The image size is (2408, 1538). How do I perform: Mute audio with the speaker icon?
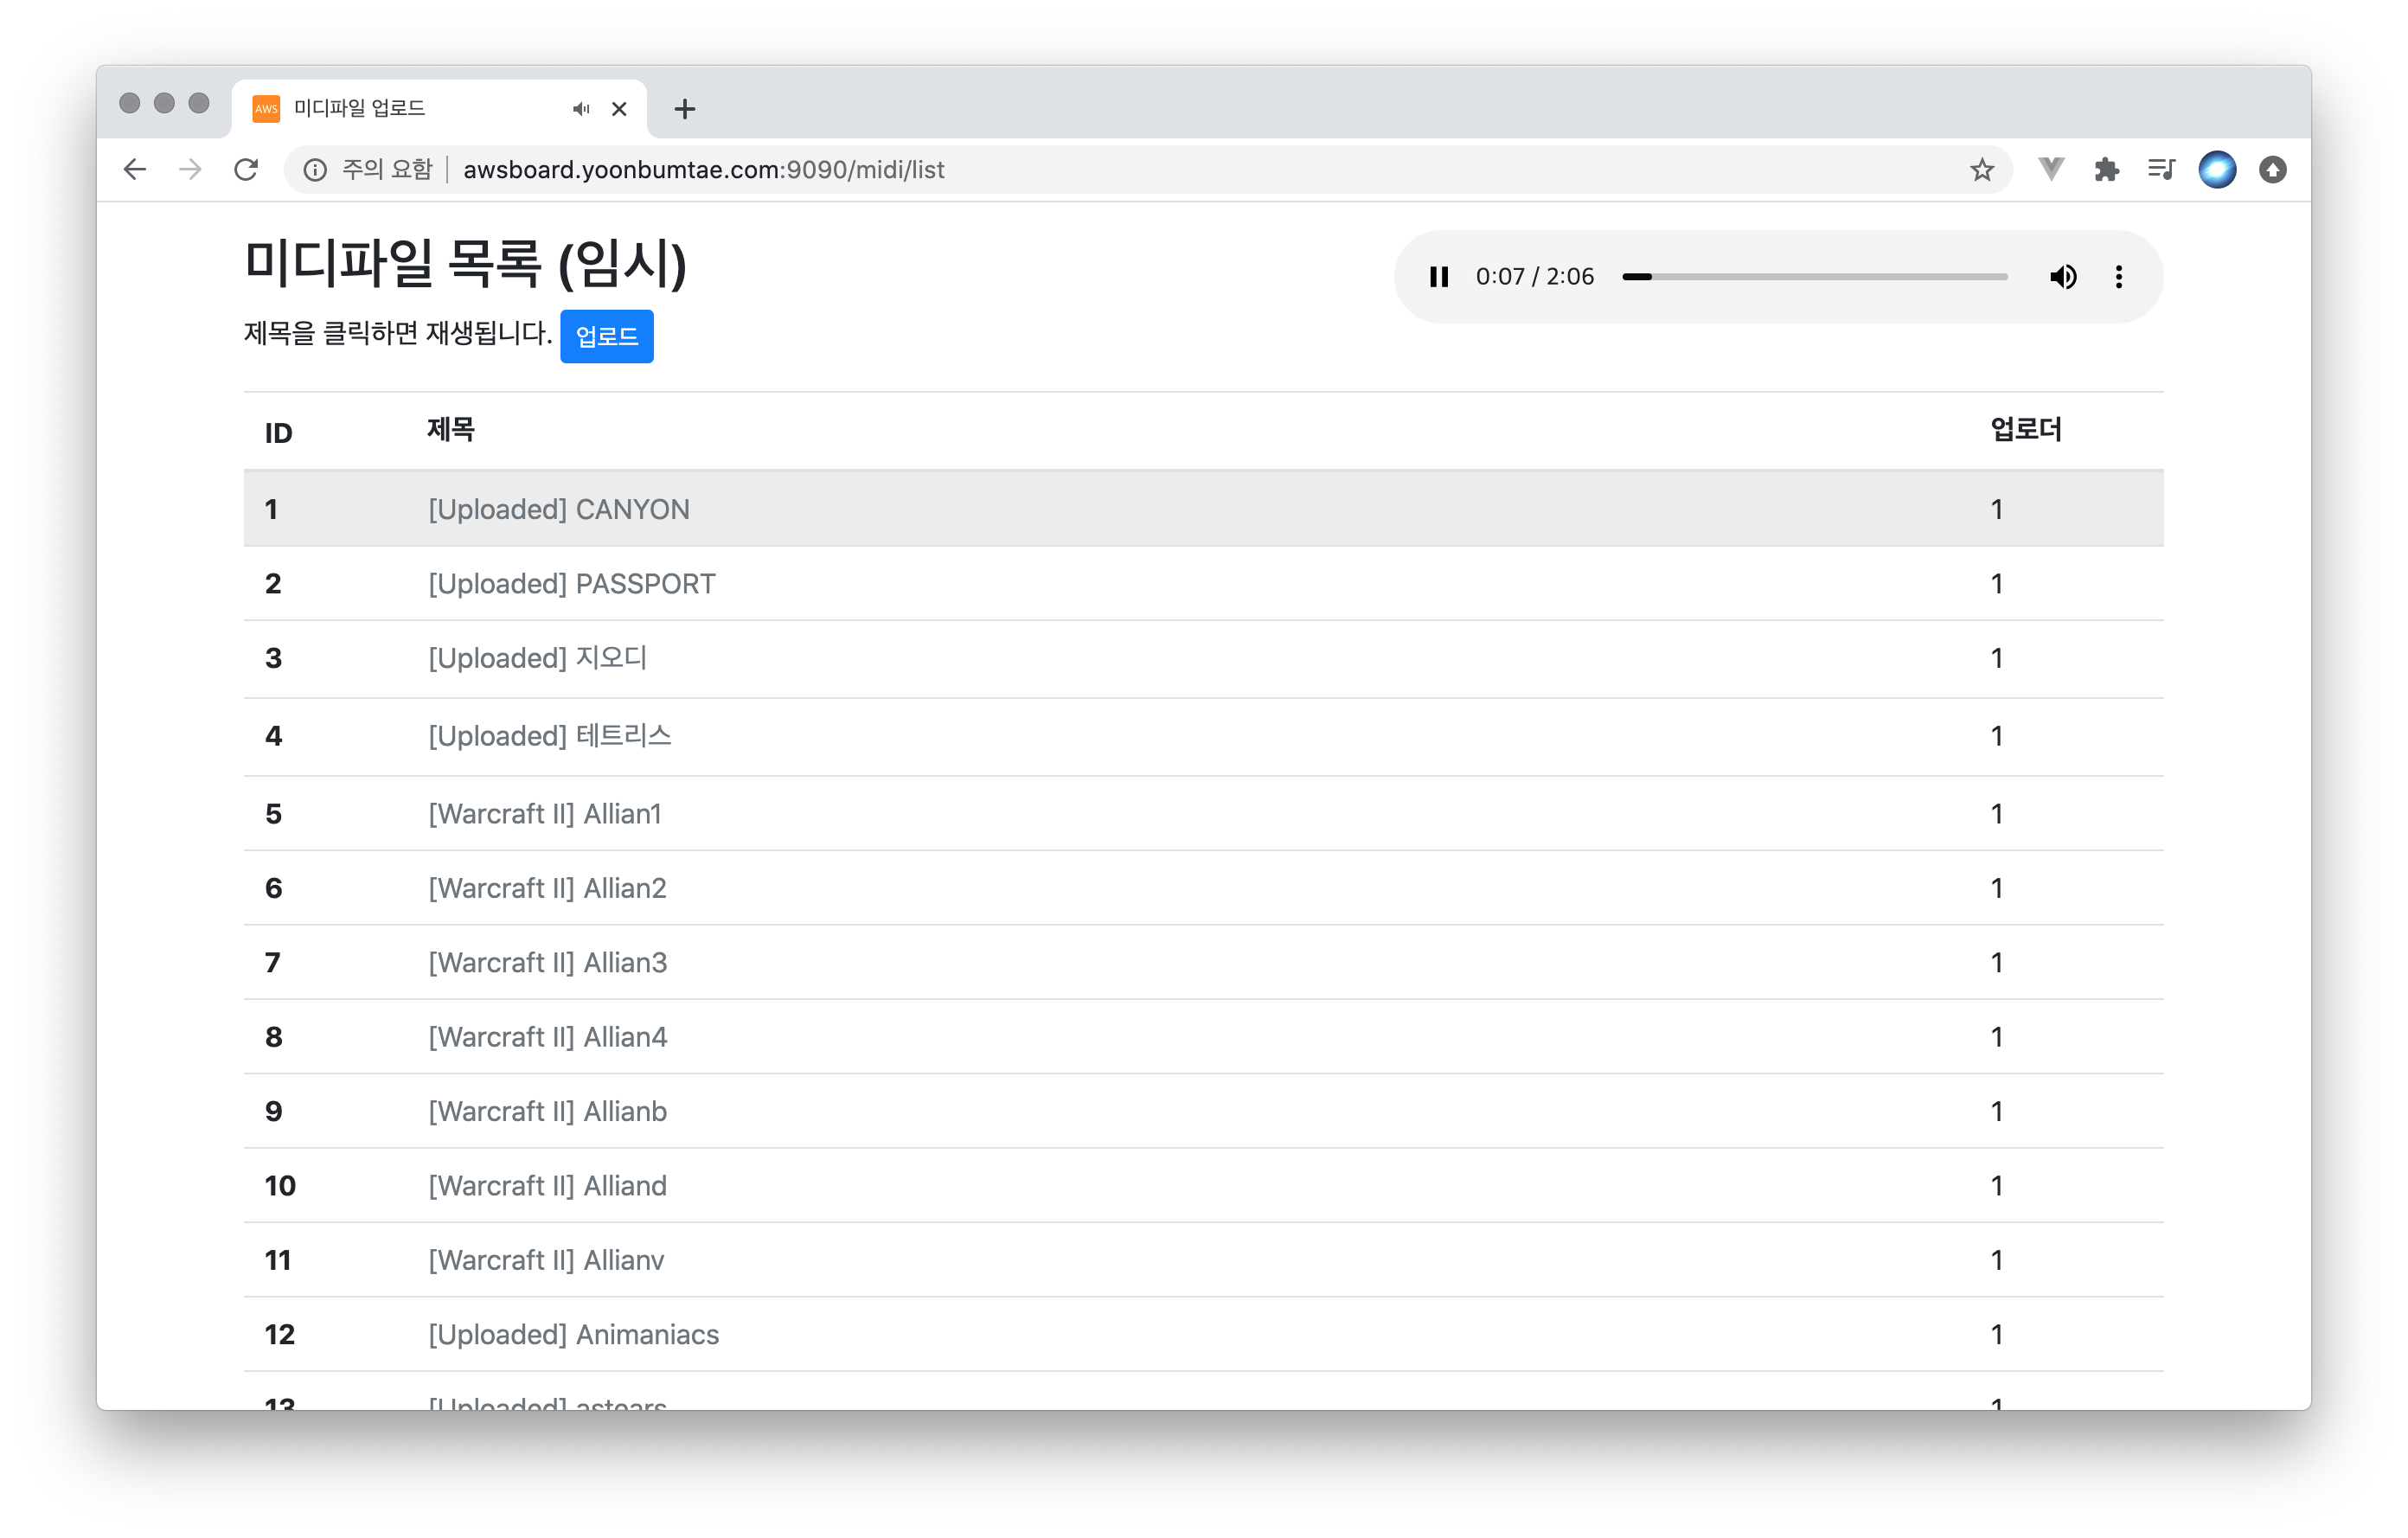tap(2062, 277)
